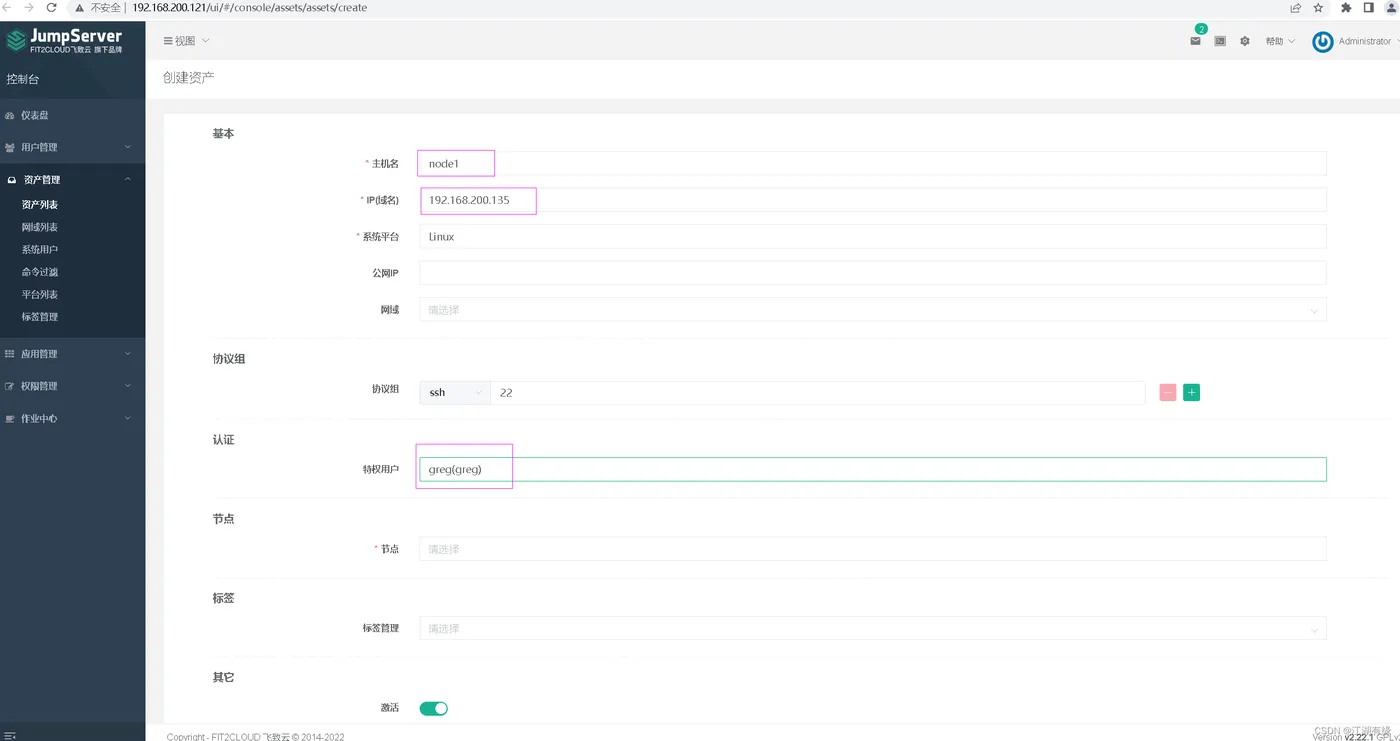
Task: Click the 公网IP input field
Action: (x=872, y=273)
